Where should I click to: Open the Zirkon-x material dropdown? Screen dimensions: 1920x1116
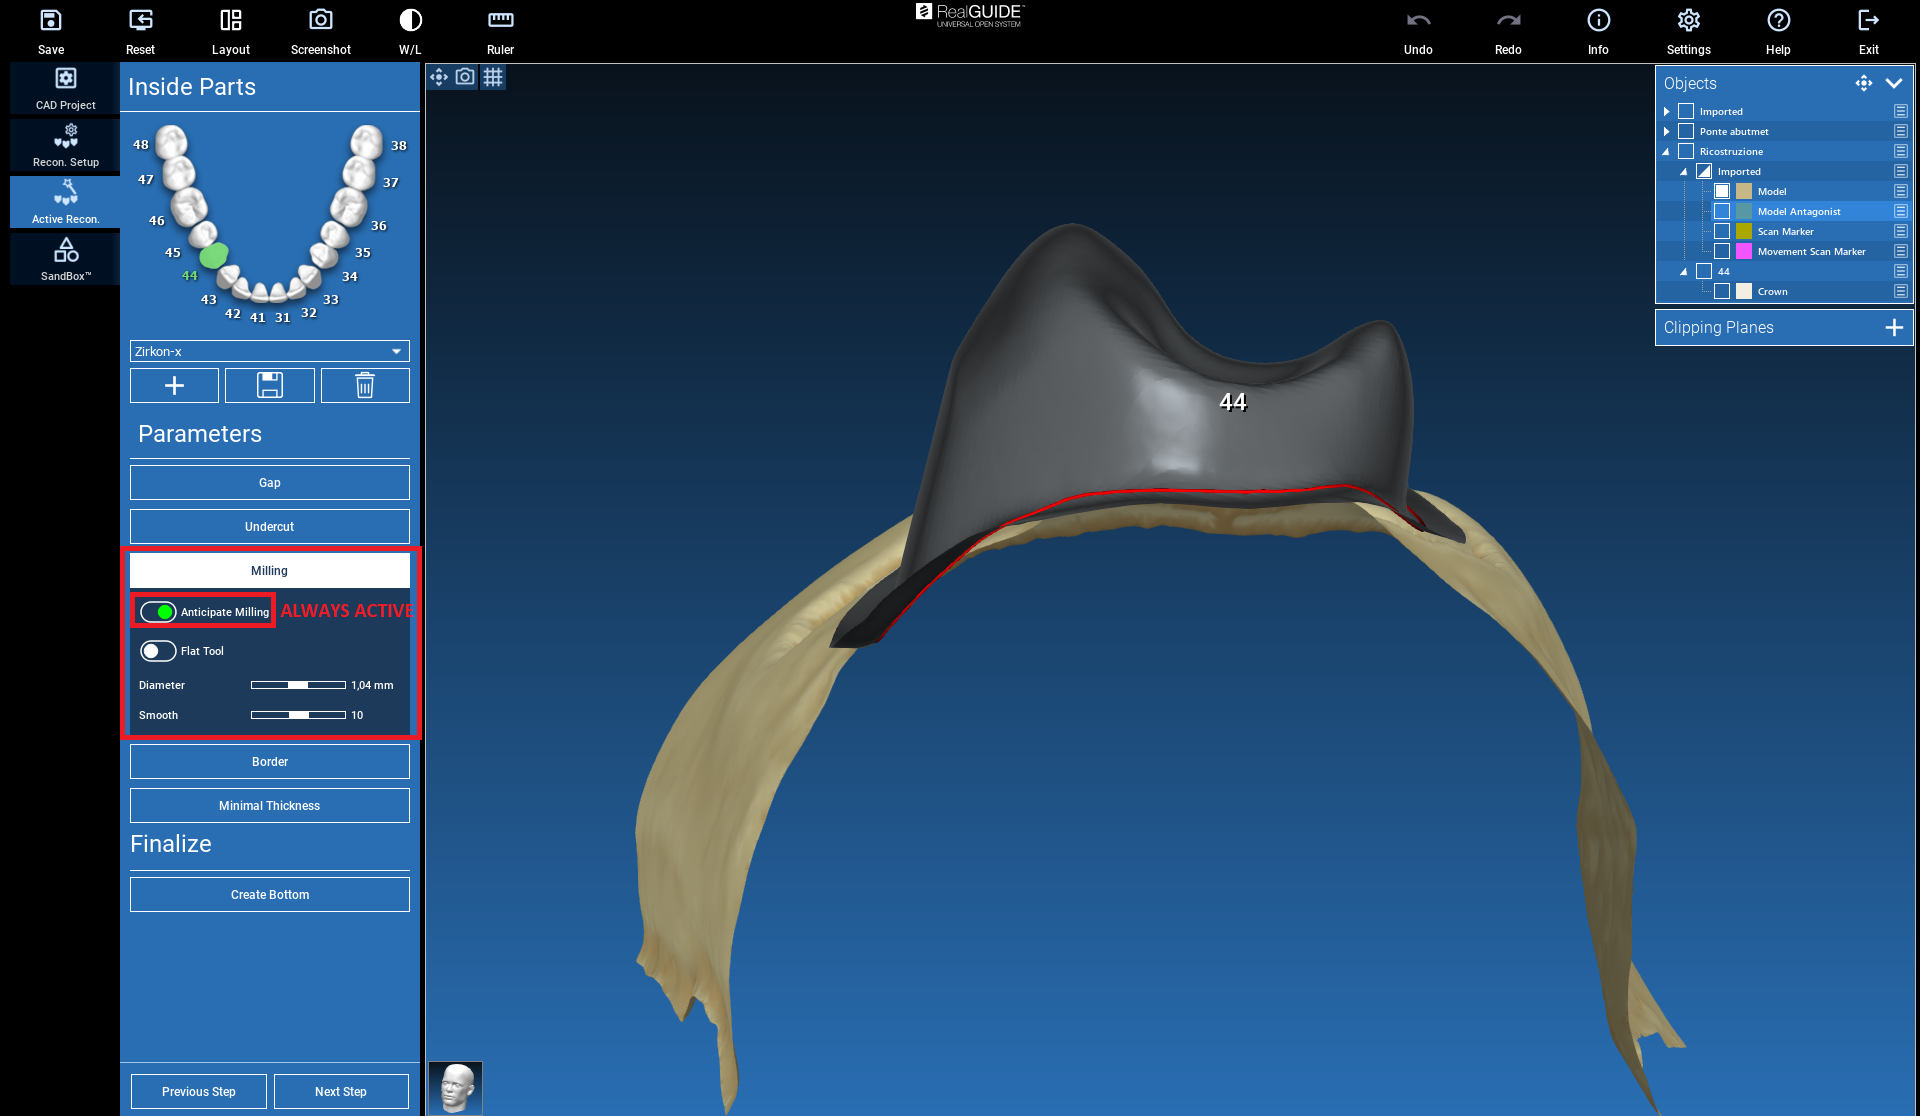(270, 352)
